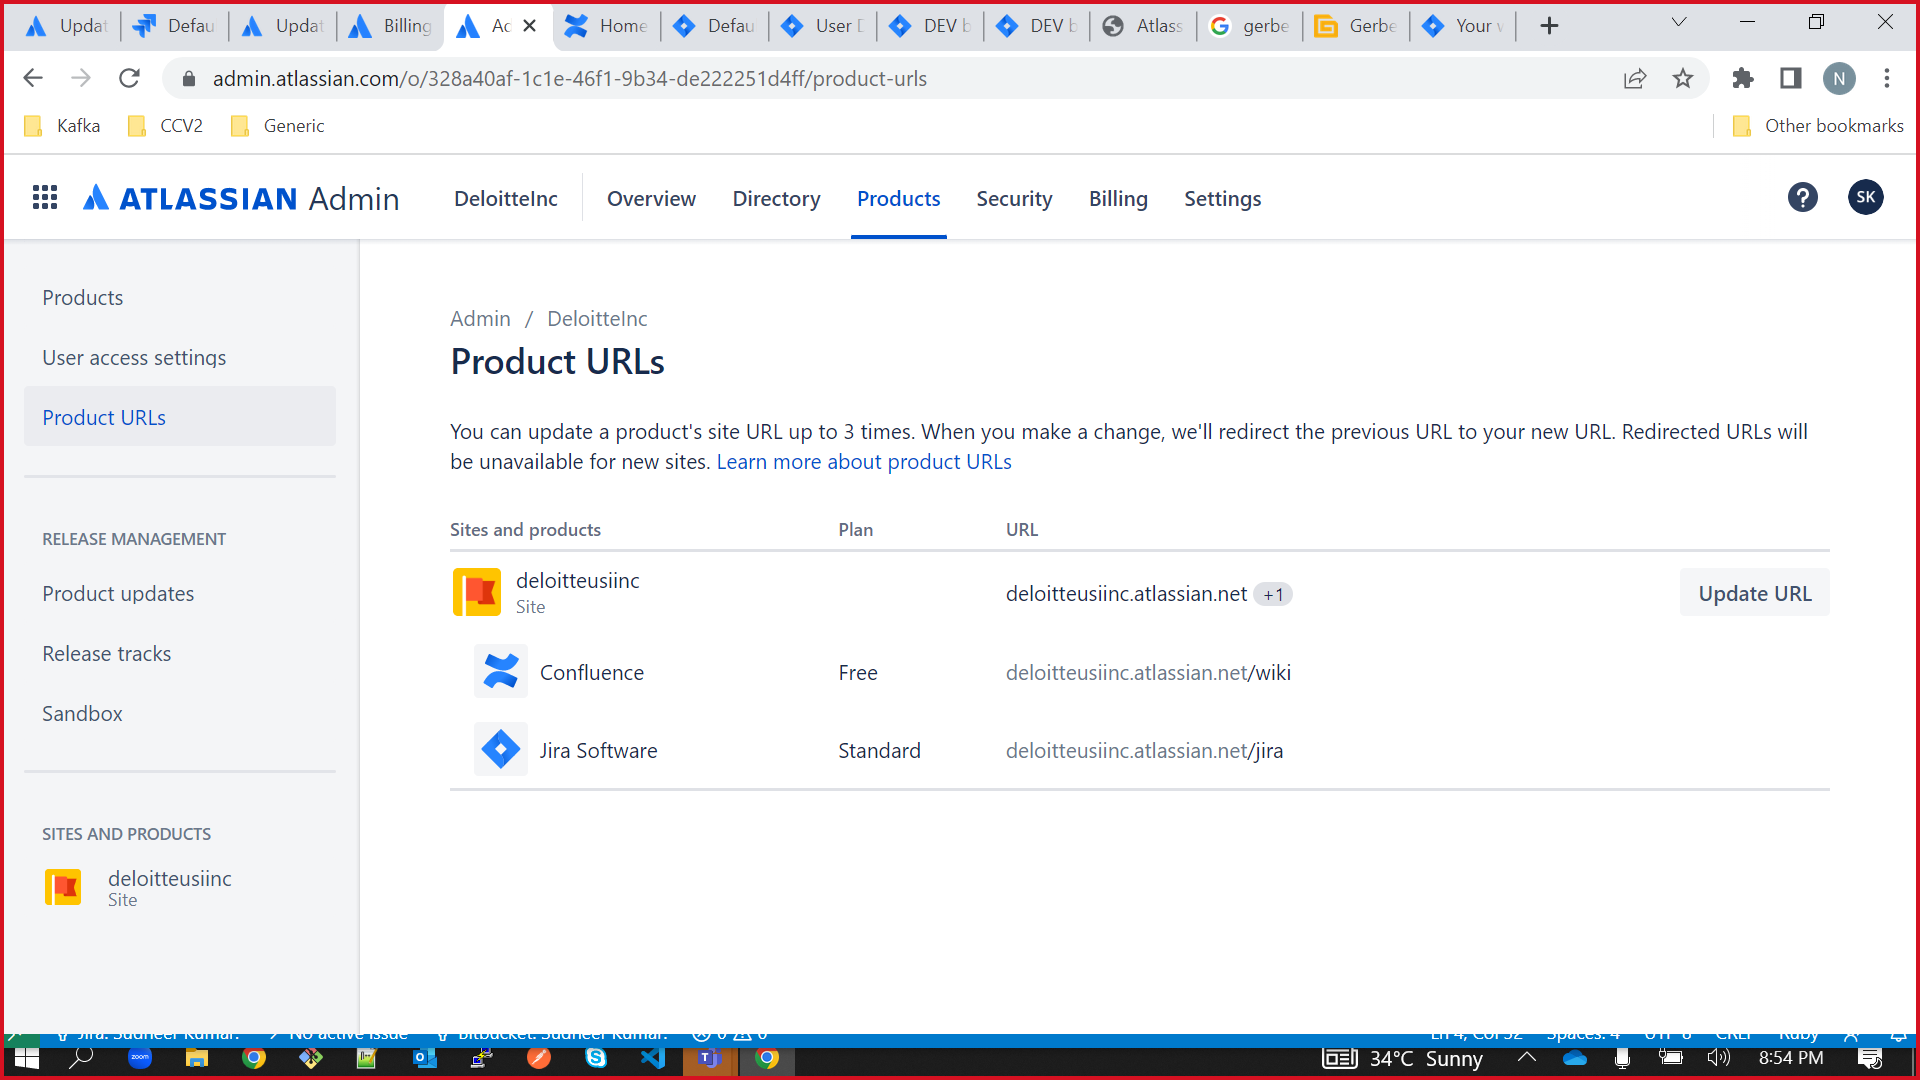
Task: Open Microsoft Teams from the taskbar
Action: (710, 1059)
